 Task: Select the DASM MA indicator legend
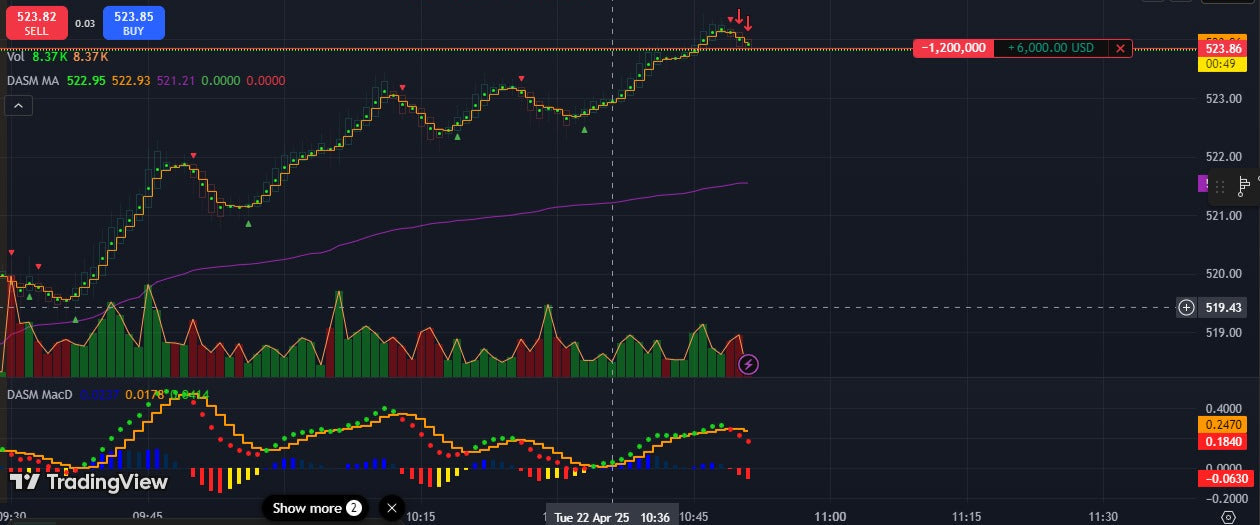pos(33,80)
